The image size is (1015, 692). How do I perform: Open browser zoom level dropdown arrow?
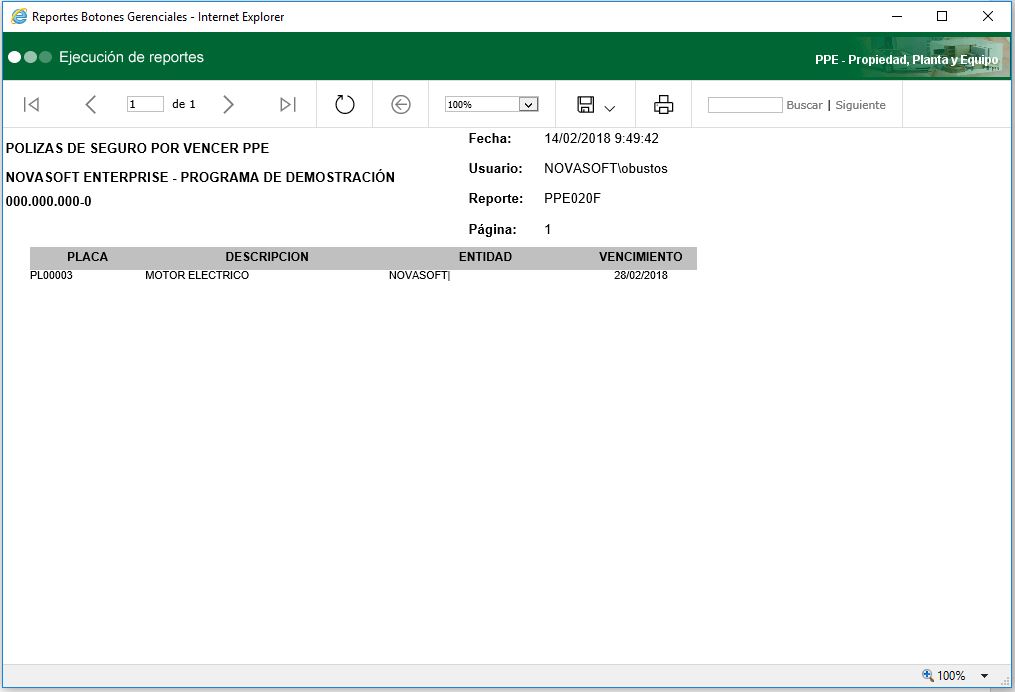985,676
